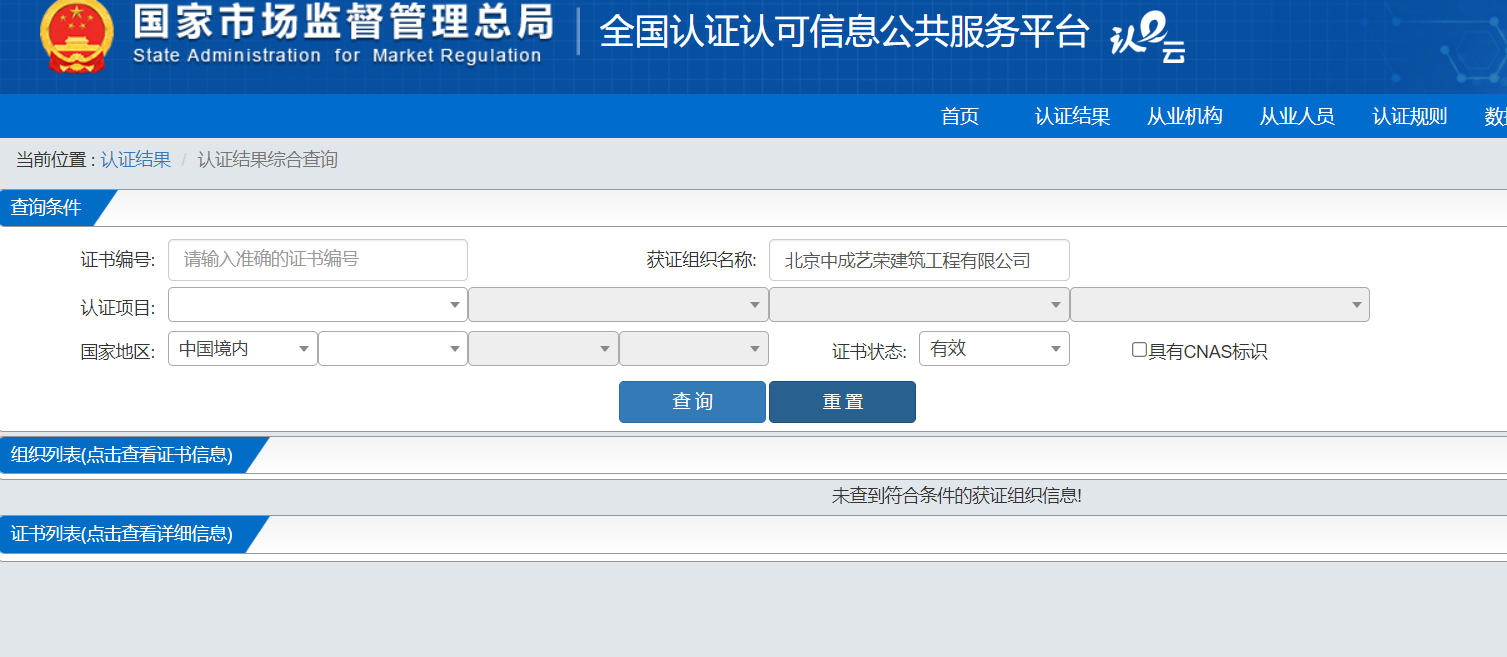1507x657 pixels.
Task: Open the first 认证项目 dropdown
Action: point(318,305)
